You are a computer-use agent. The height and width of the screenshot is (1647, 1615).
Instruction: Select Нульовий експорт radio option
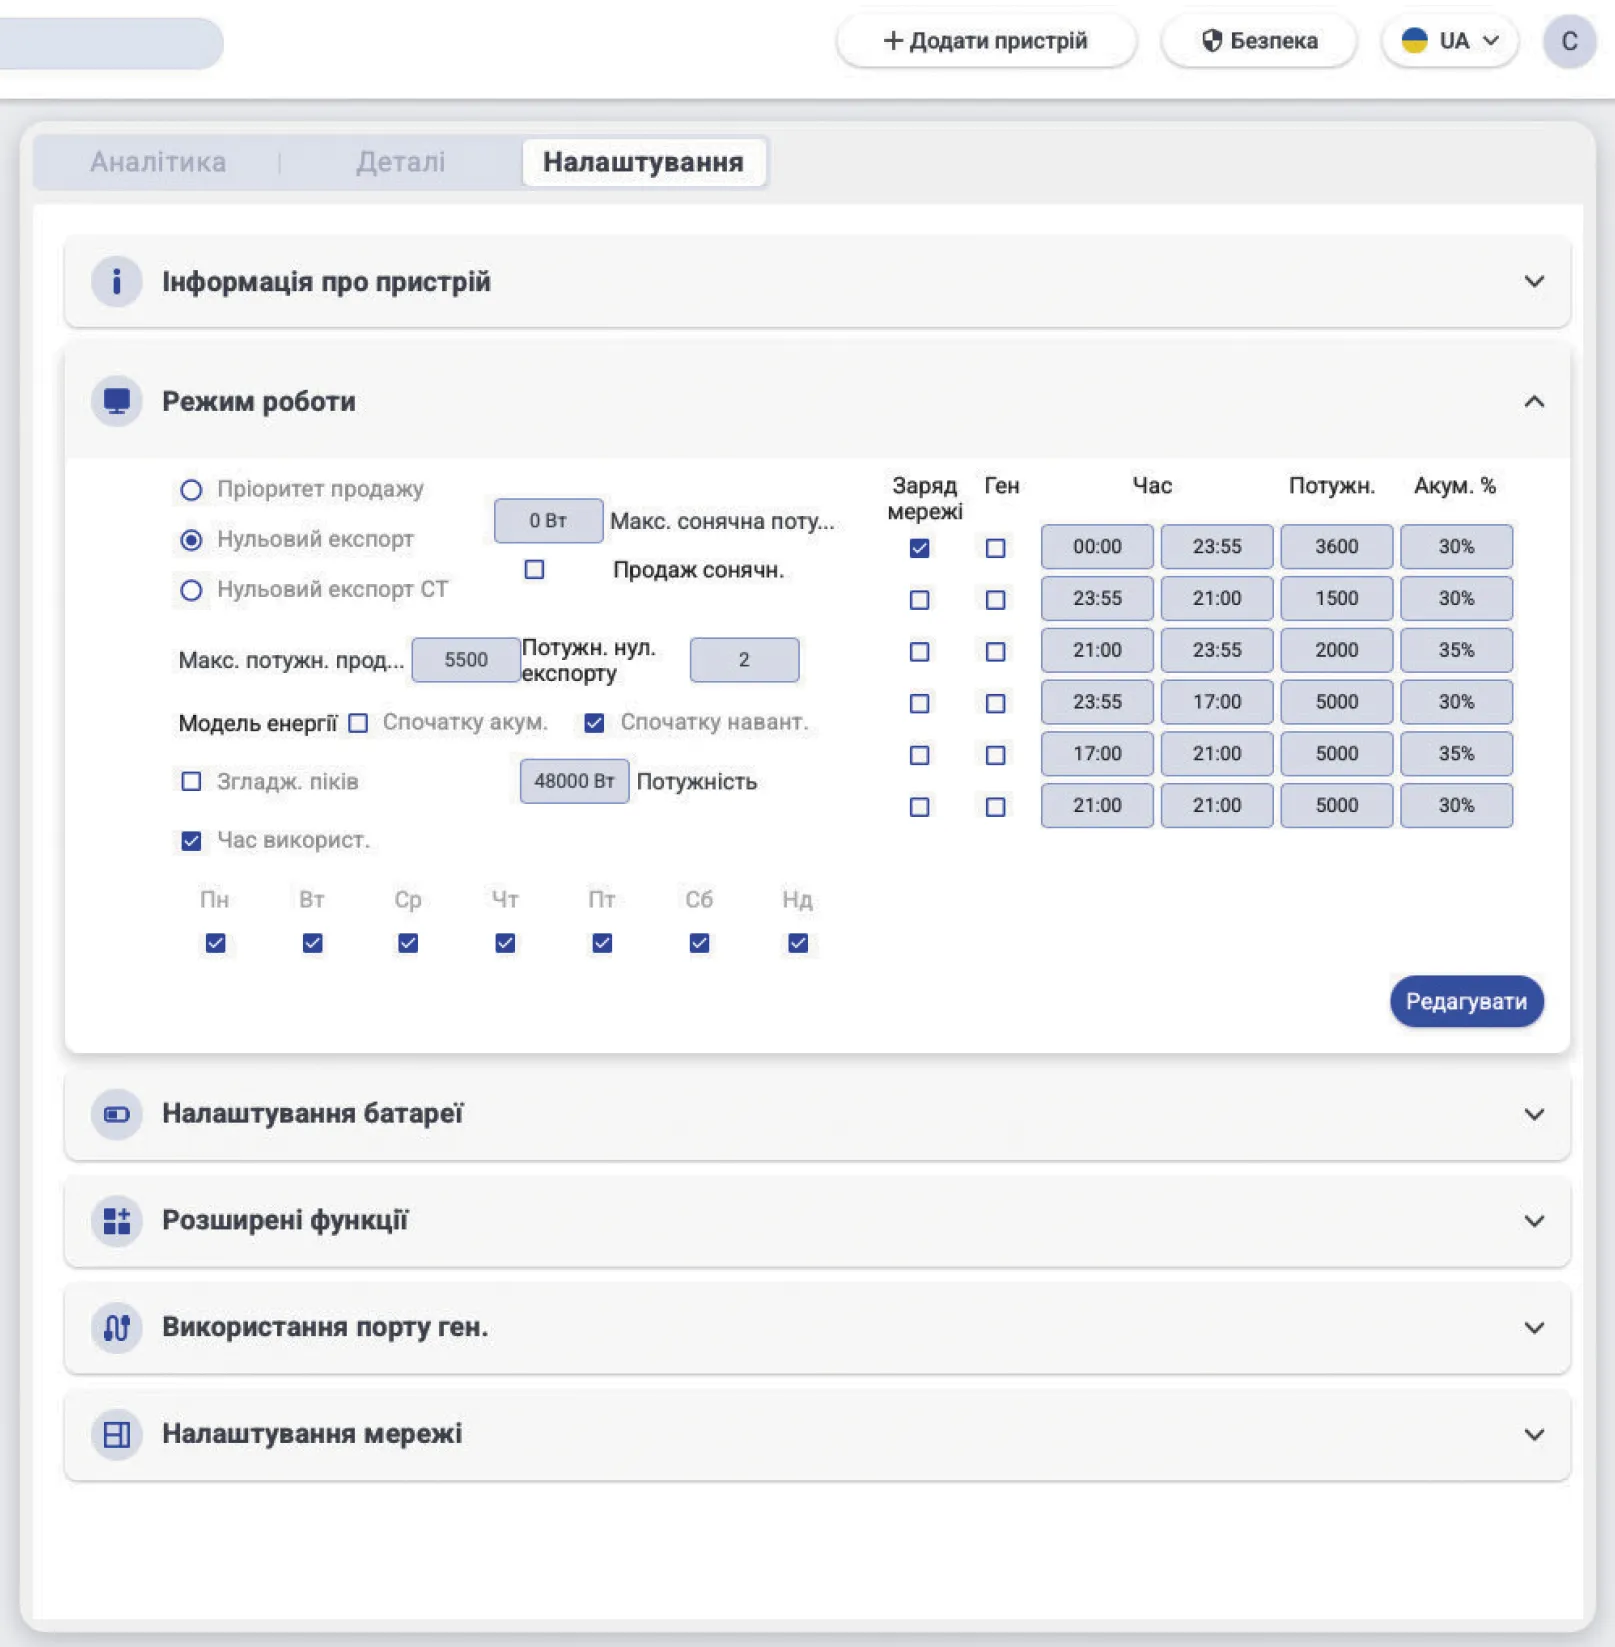191,540
